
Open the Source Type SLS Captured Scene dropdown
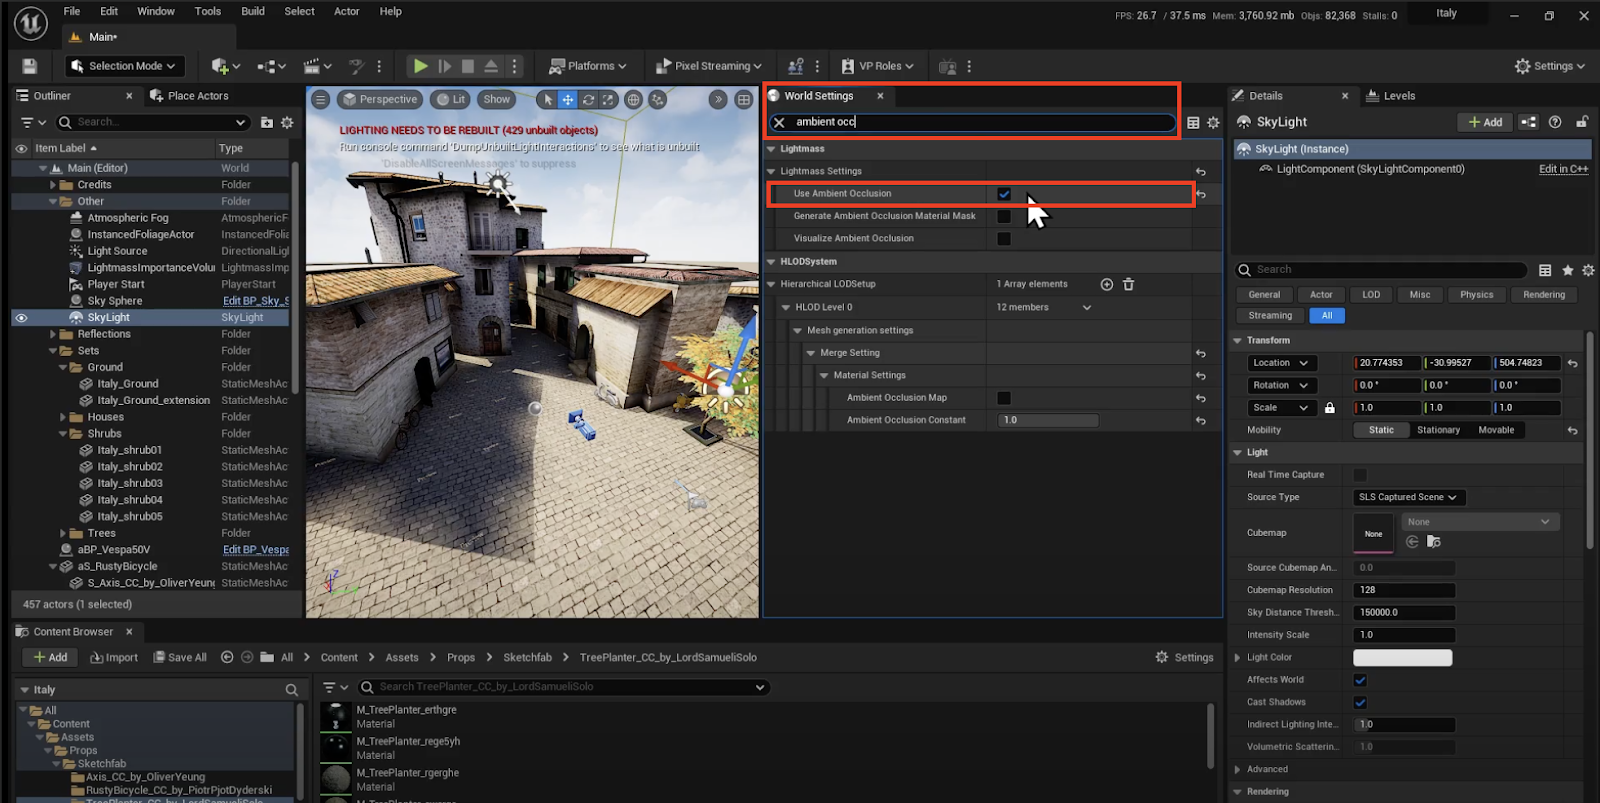point(1408,497)
